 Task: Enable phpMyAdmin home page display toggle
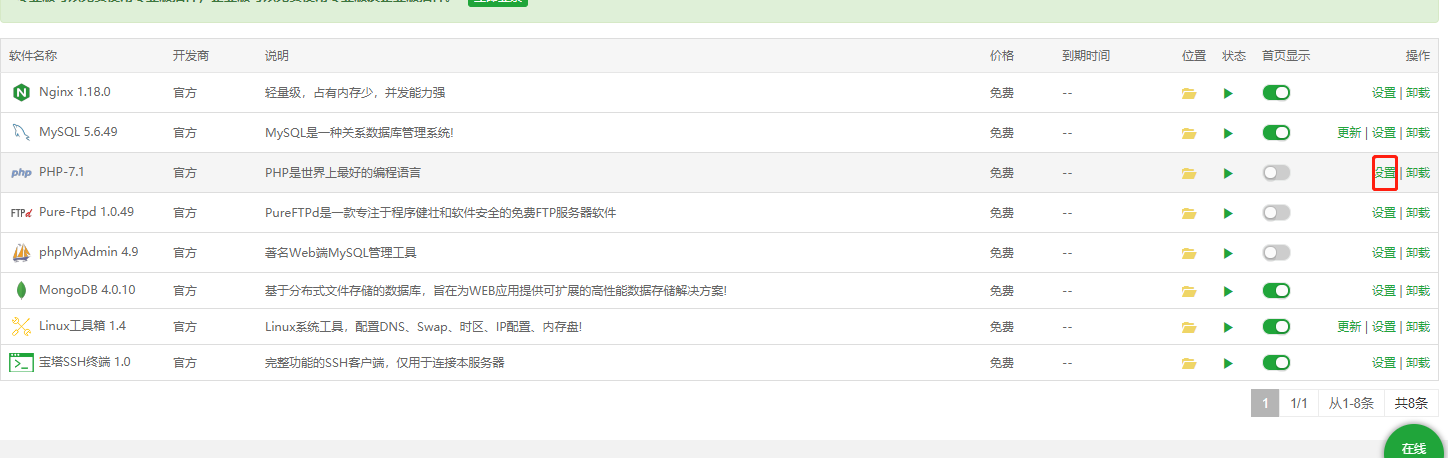[x=1276, y=252]
